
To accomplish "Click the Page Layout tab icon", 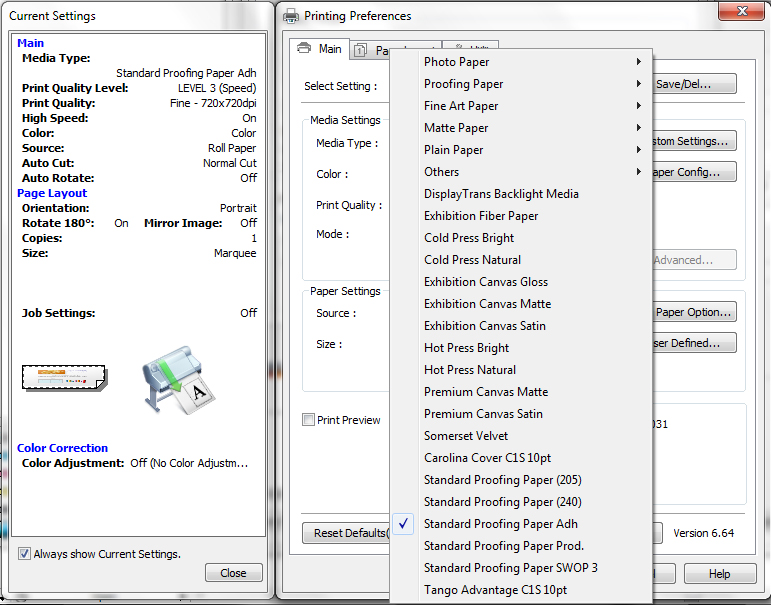I will pyautogui.click(x=360, y=50).
